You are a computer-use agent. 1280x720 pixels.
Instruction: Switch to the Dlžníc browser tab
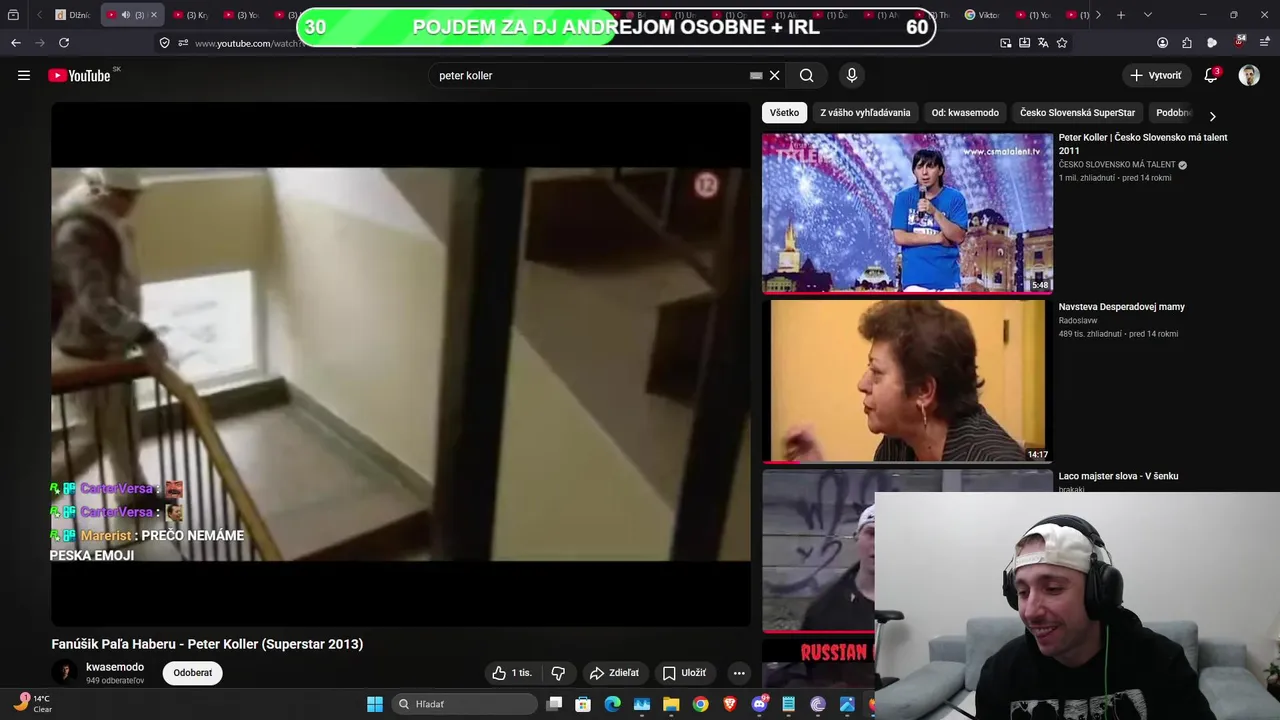[73, 15]
